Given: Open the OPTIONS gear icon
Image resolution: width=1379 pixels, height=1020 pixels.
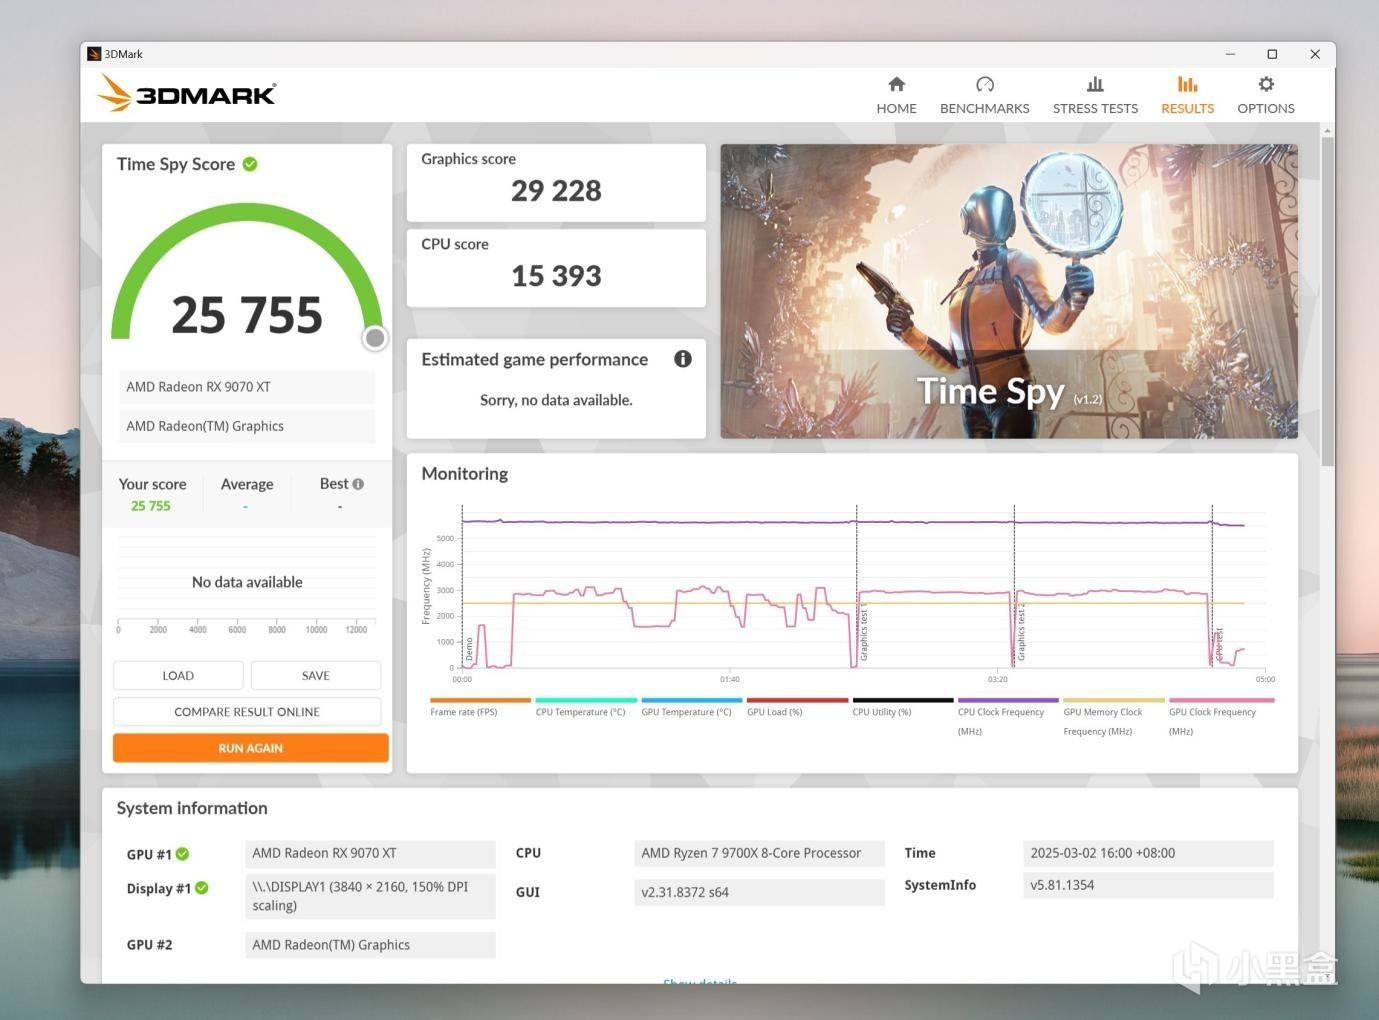Looking at the screenshot, I should tap(1266, 84).
